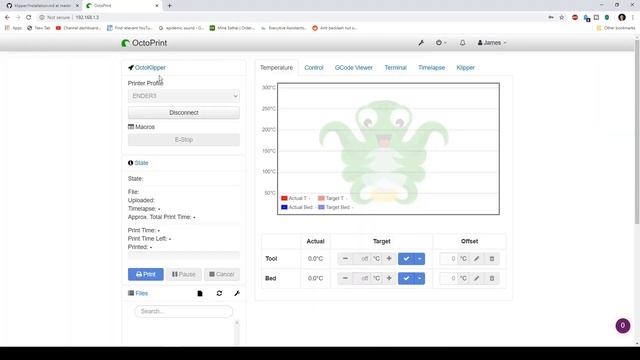Toggle Target T legend entry
The width and height of the screenshot is (640, 360).
coord(333,198)
